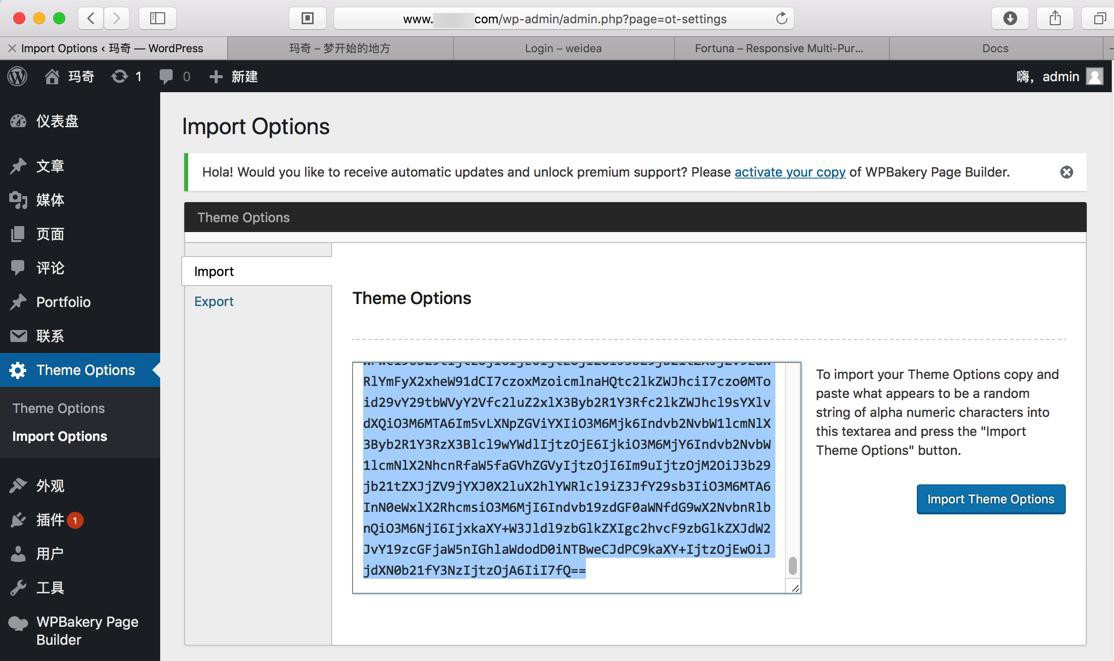This screenshot has height=661, width=1114.
Task: Open the WordPress logo menu
Action: tap(17, 76)
